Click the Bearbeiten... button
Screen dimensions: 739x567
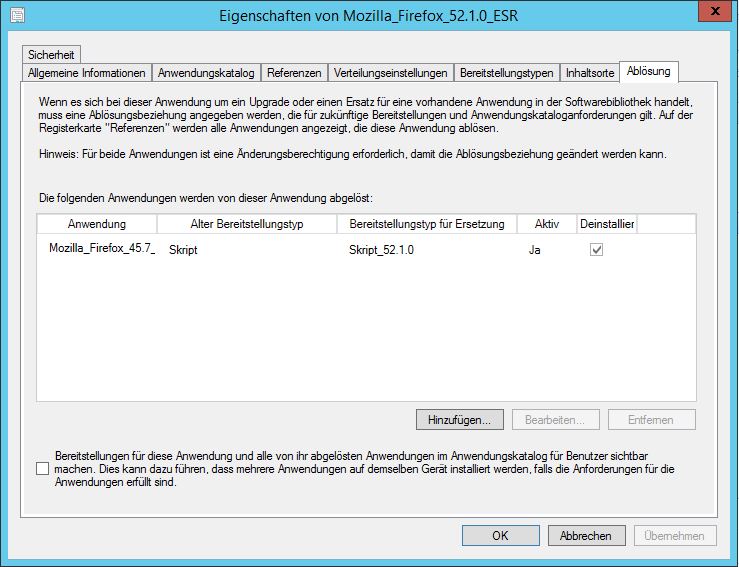[x=556, y=419]
